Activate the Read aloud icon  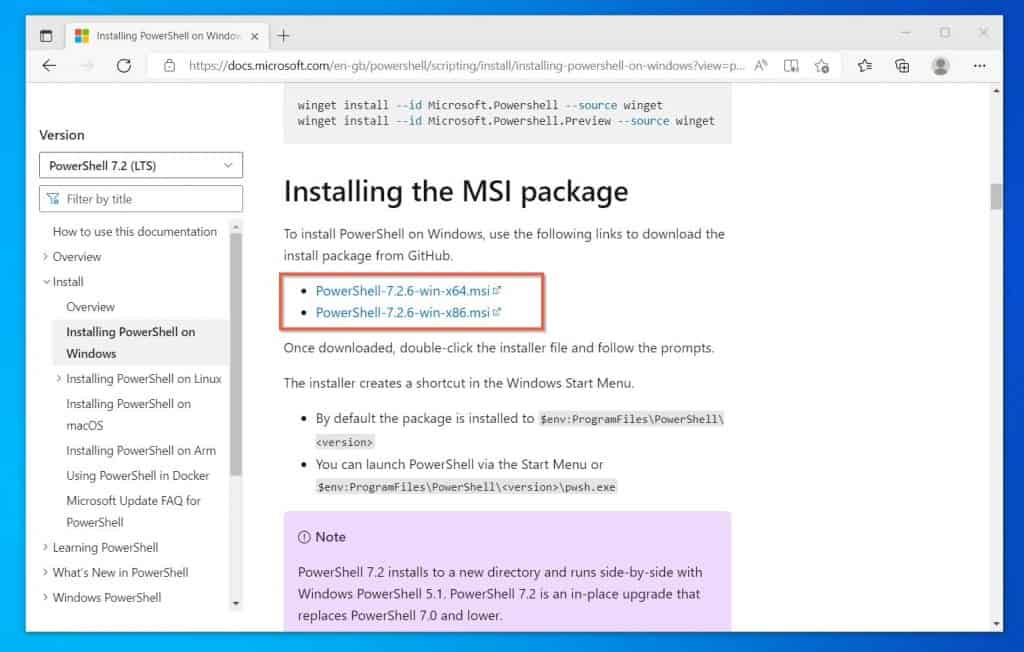(x=761, y=65)
